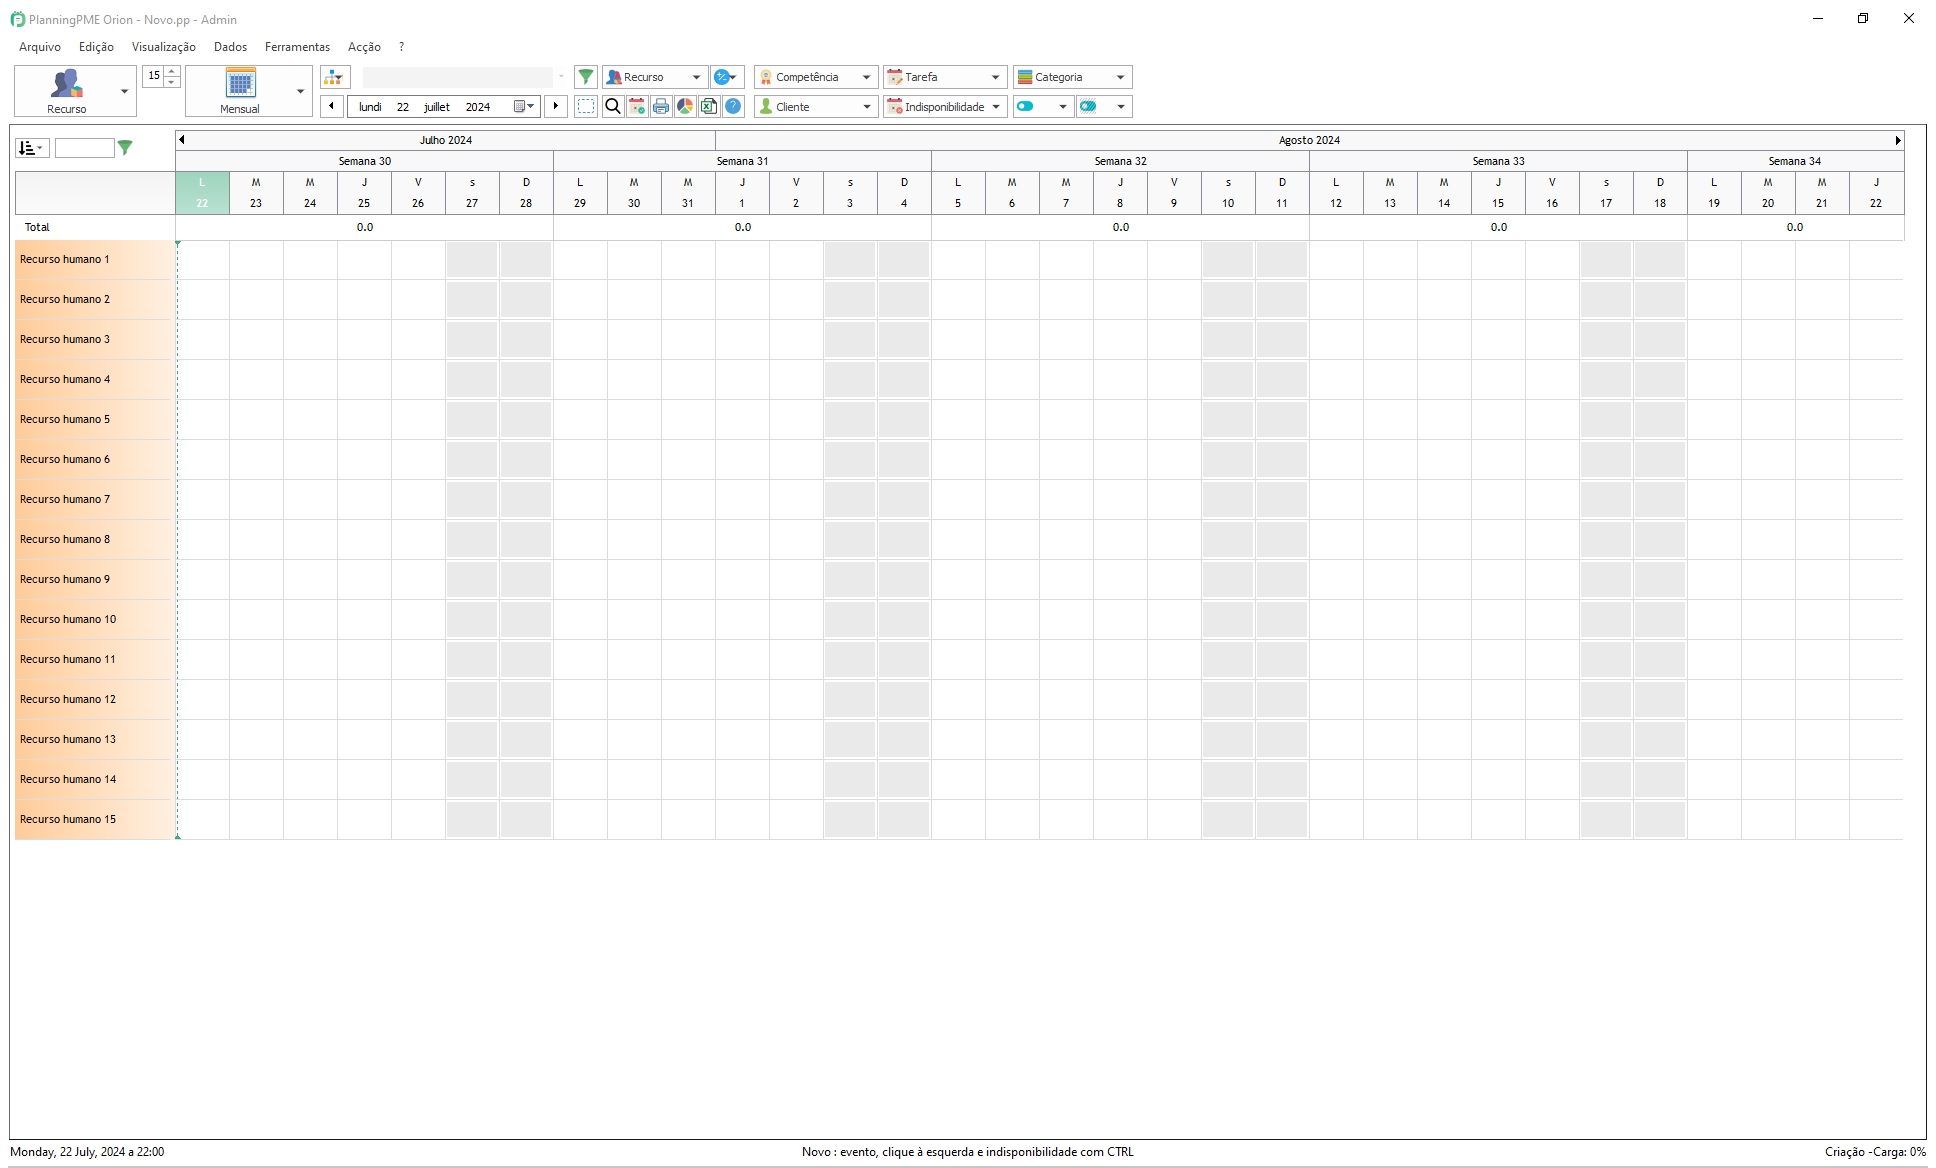Open the Competência filter dropdown
This screenshot has width=1936, height=1168.
pos(816,77)
